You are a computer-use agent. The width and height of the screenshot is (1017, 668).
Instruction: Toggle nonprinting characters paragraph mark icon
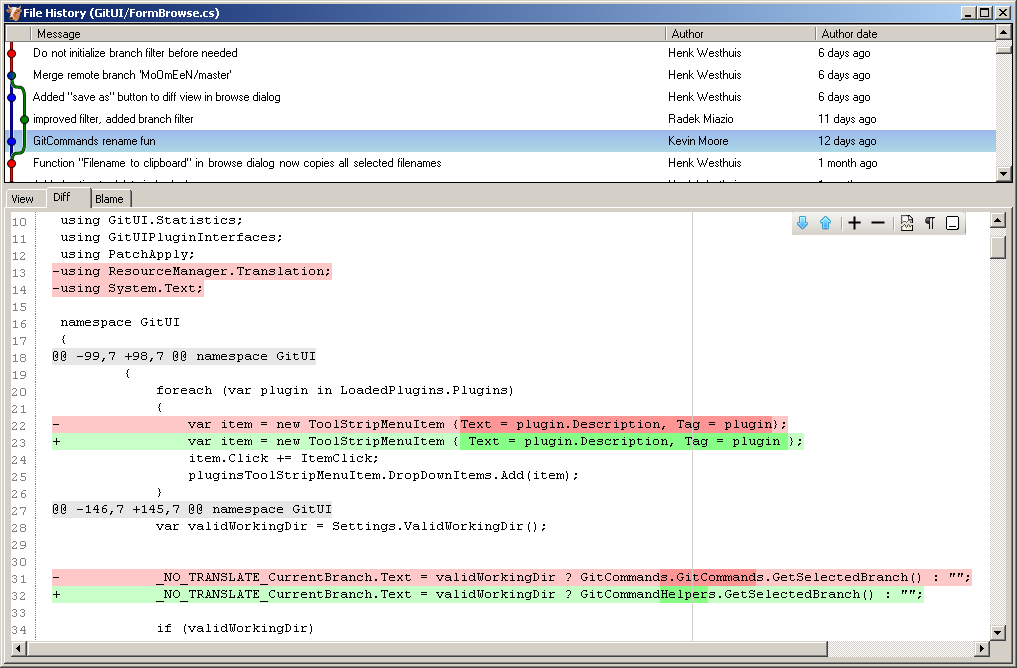(x=930, y=223)
